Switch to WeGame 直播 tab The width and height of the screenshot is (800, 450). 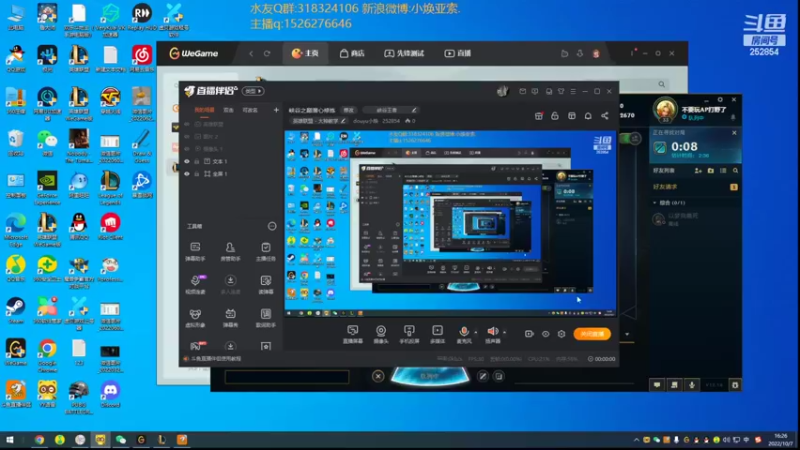coord(458,53)
